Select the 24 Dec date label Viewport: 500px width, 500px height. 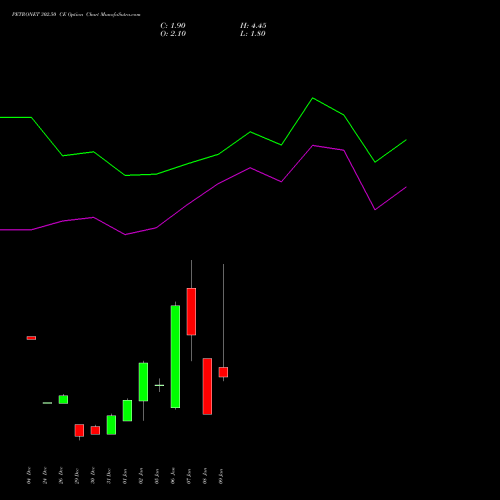tap(45, 476)
